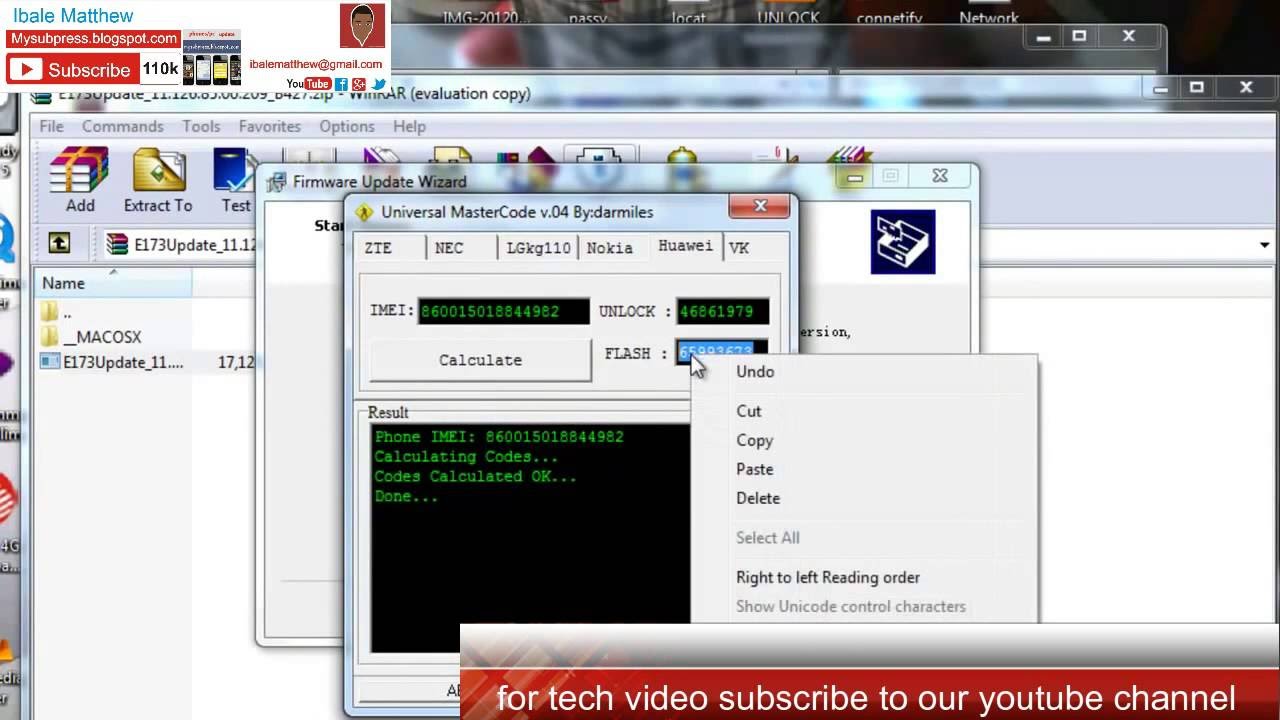
Task: Click the 'Done...' result line
Action: click(x=406, y=496)
